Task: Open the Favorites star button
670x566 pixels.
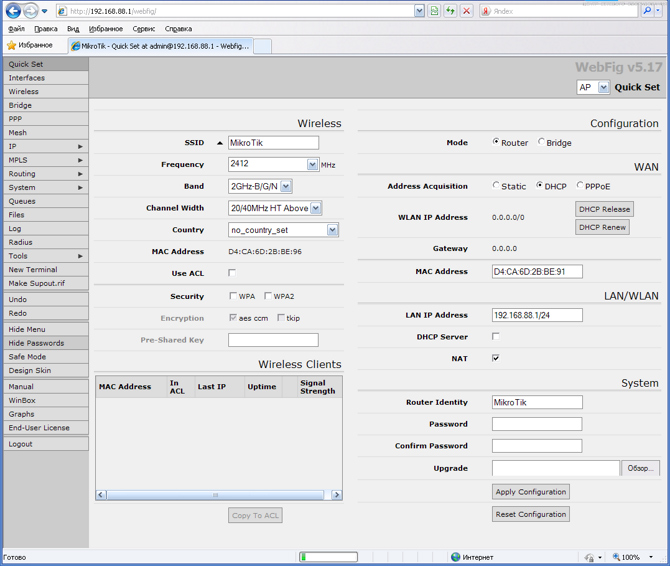Action: click(x=30, y=45)
